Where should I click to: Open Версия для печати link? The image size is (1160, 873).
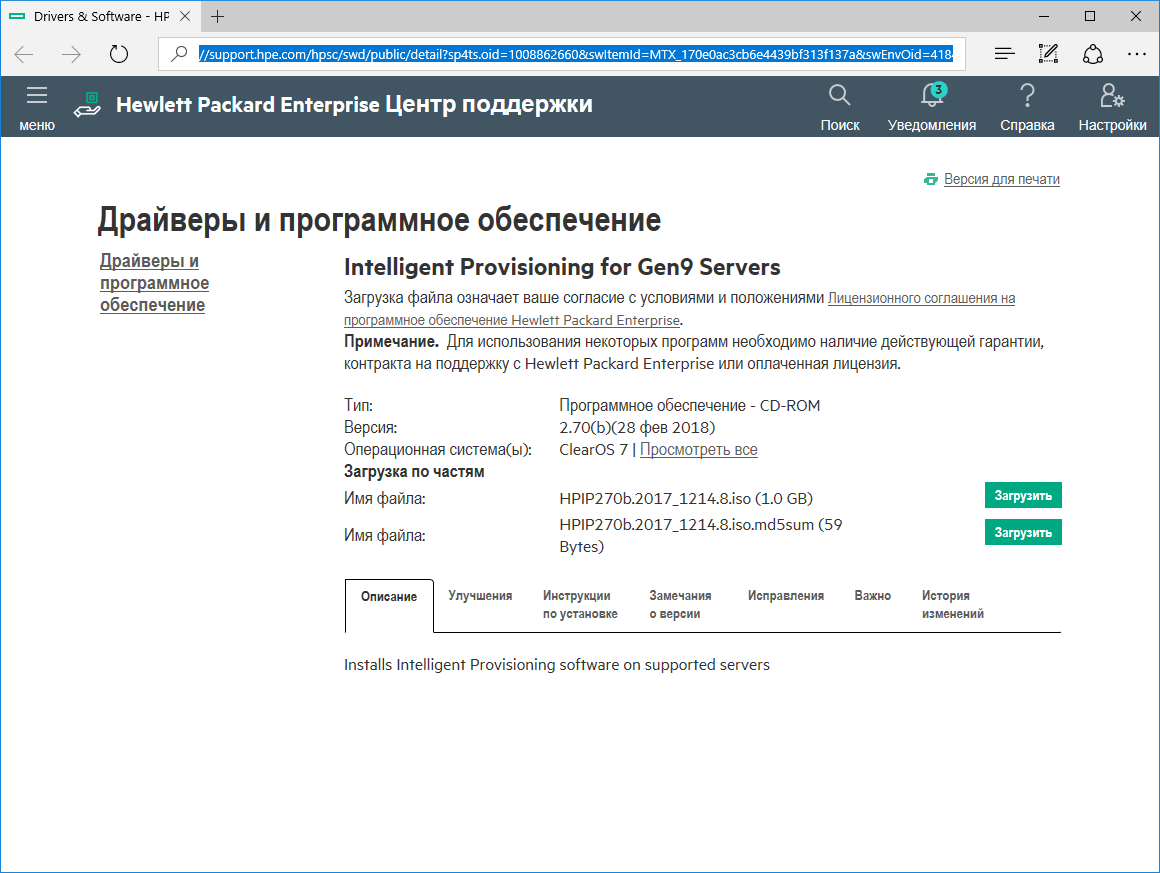point(1002,179)
